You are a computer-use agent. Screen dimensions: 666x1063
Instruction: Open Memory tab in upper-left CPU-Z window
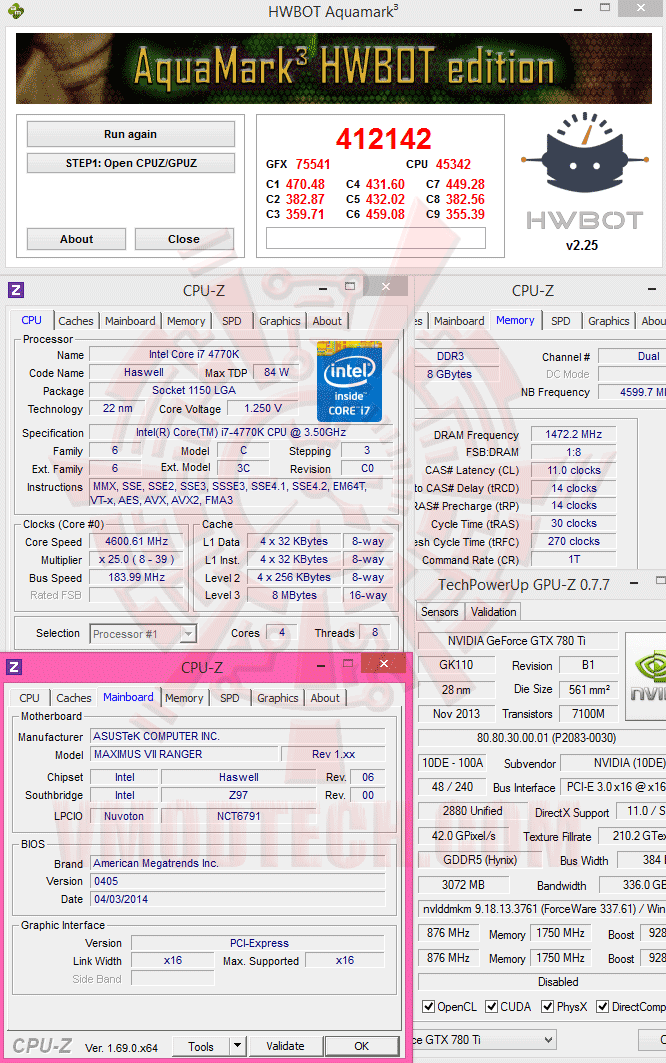(186, 321)
